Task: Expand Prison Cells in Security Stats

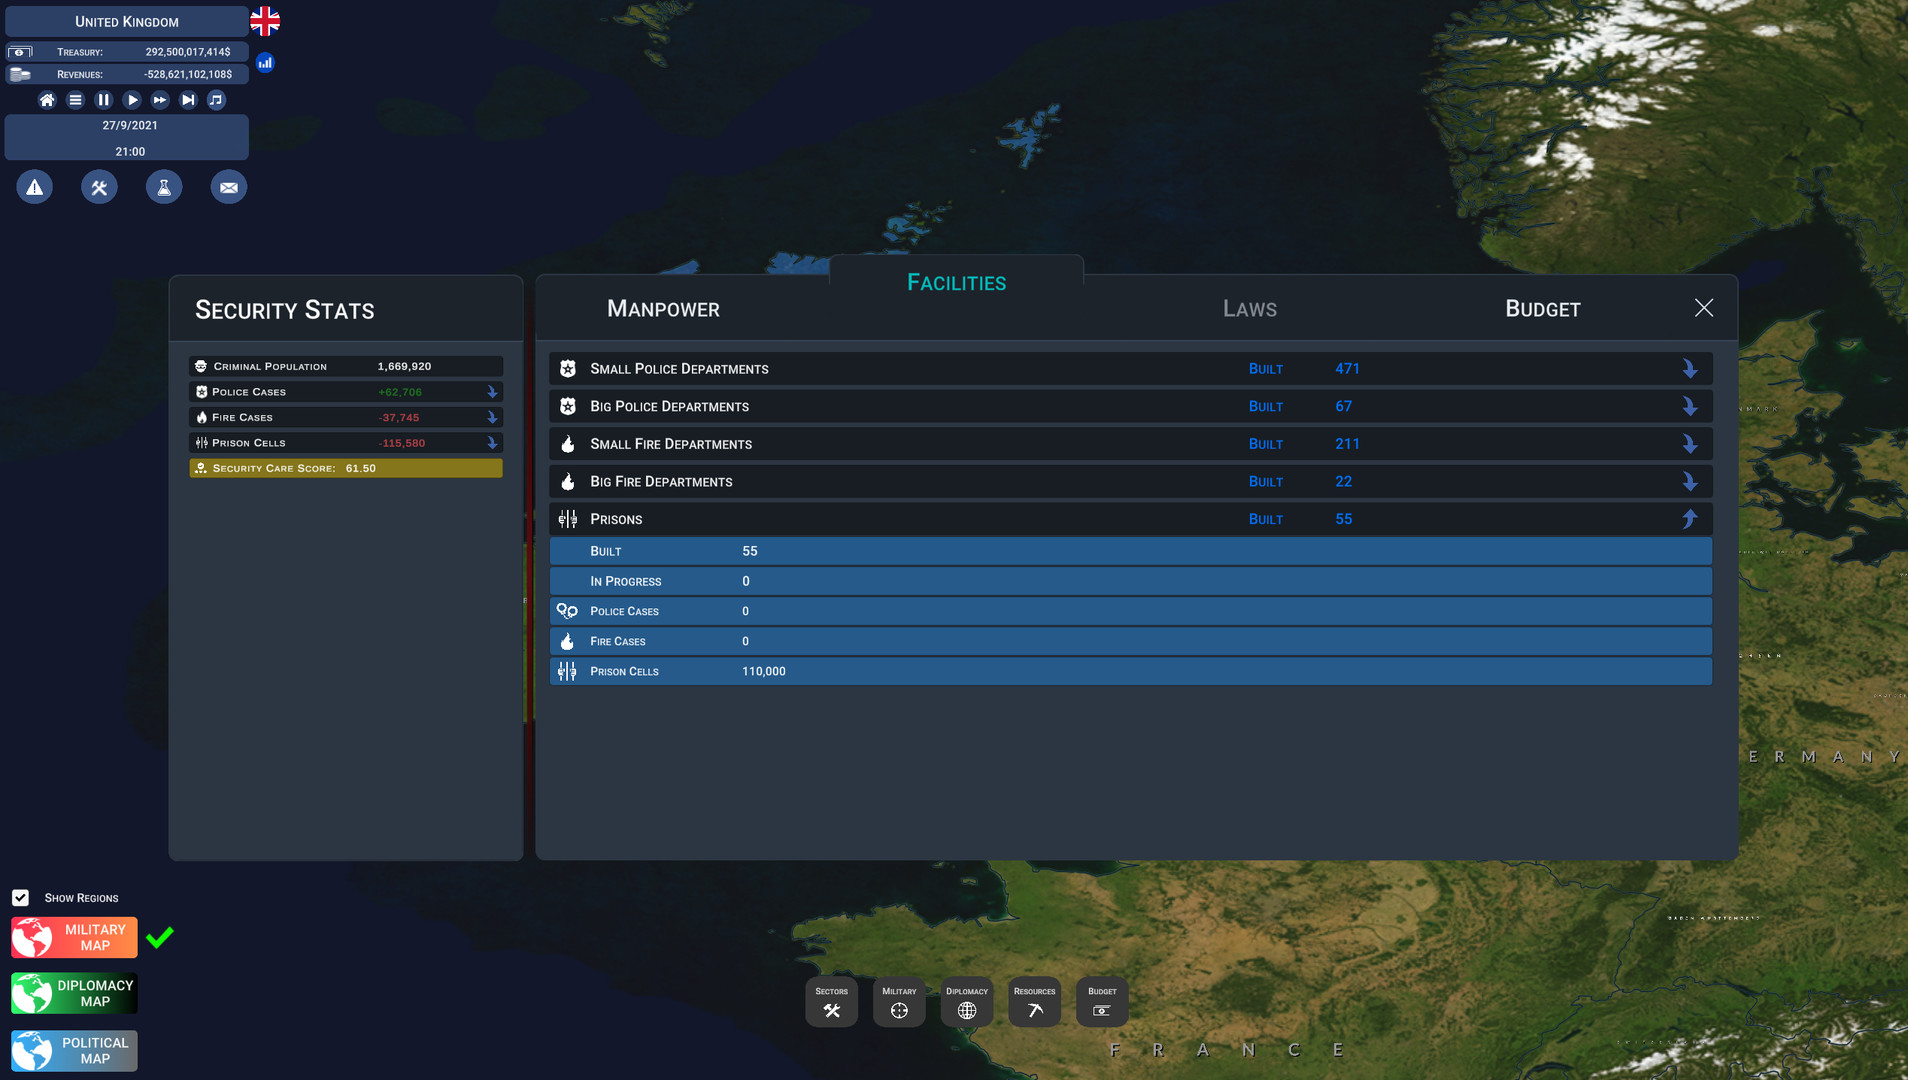Action: [492, 443]
